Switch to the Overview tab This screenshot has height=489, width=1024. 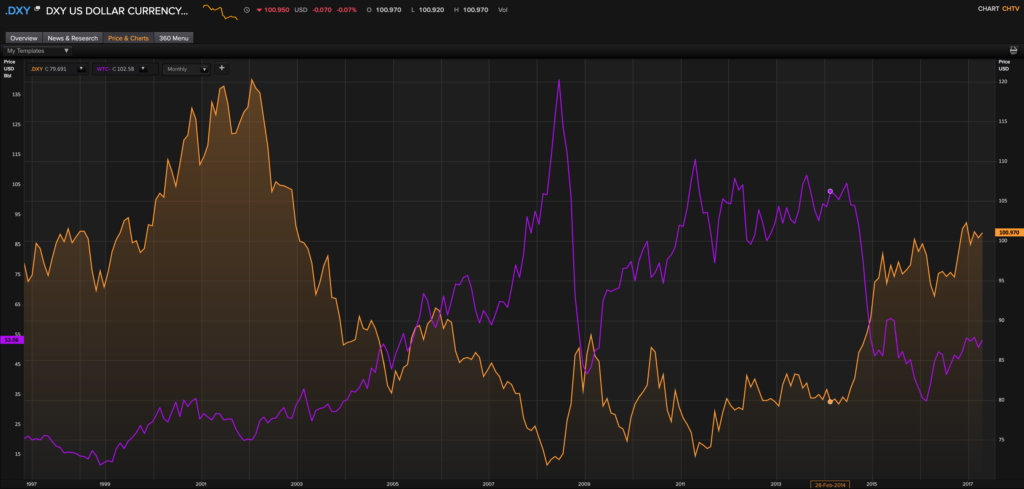(24, 38)
